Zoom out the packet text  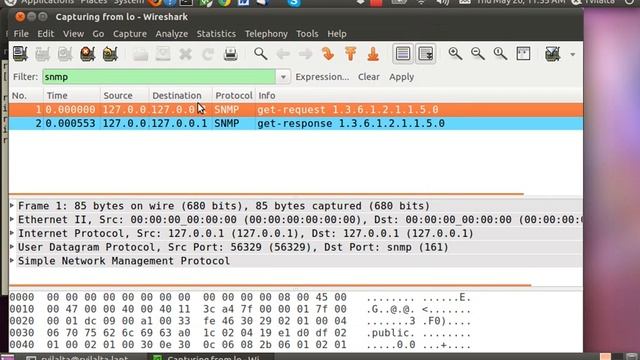pyautogui.click(x=478, y=54)
